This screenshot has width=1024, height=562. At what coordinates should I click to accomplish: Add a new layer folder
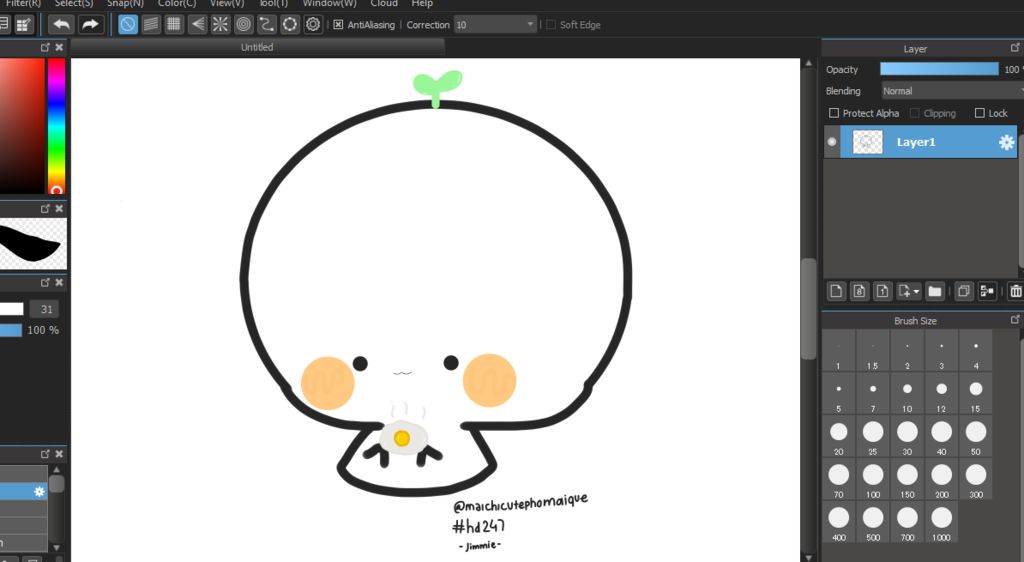tap(935, 291)
